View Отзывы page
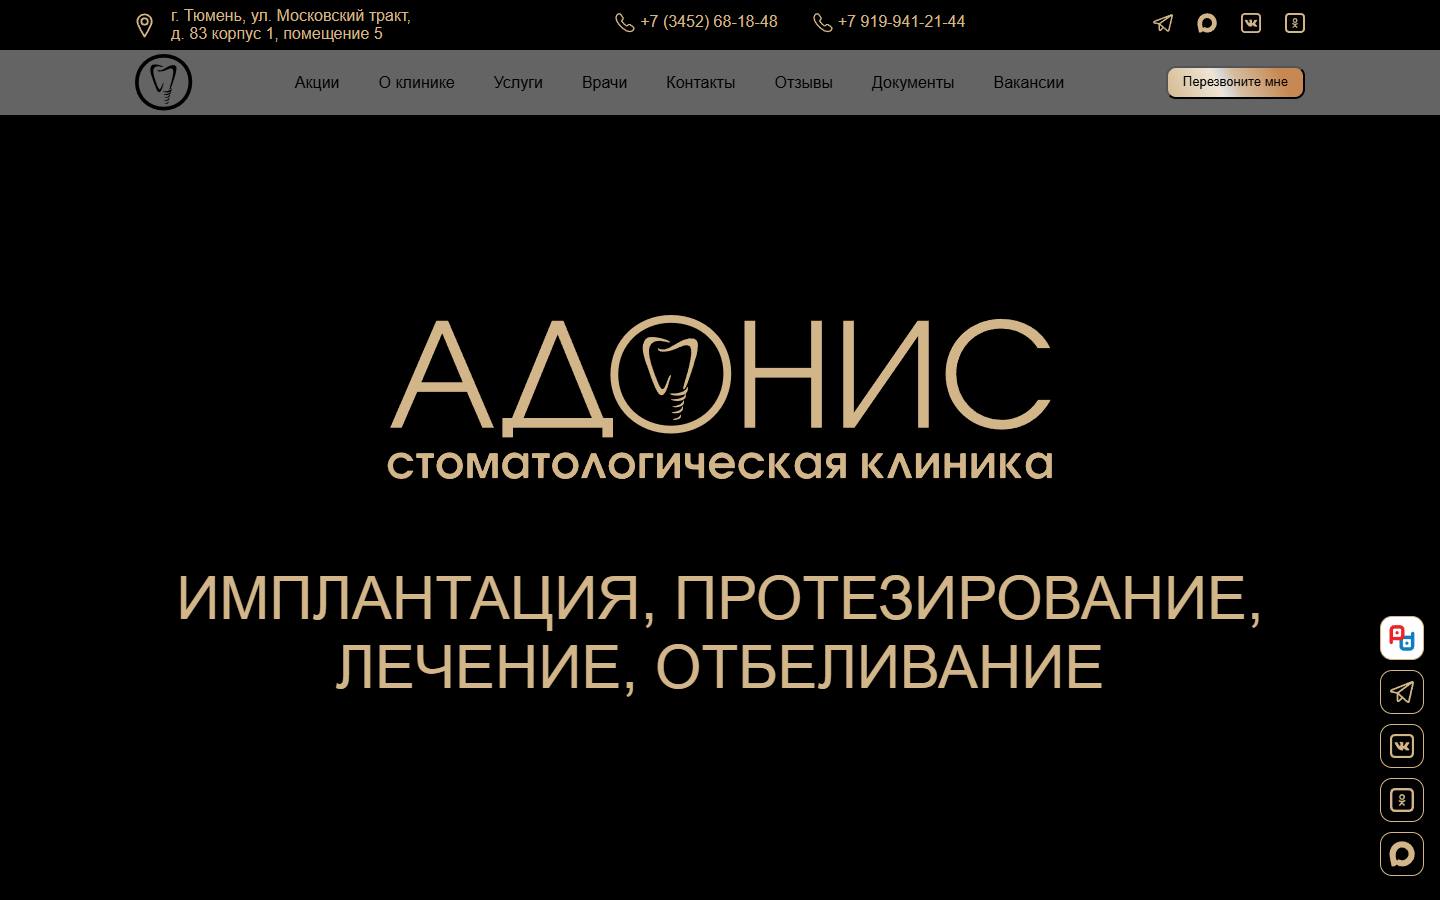 [x=803, y=83]
